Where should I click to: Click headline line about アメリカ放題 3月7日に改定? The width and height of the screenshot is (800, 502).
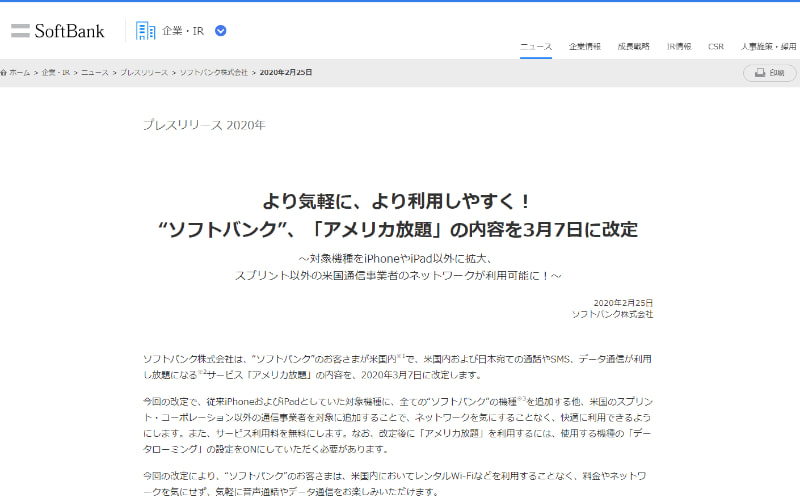(x=398, y=230)
